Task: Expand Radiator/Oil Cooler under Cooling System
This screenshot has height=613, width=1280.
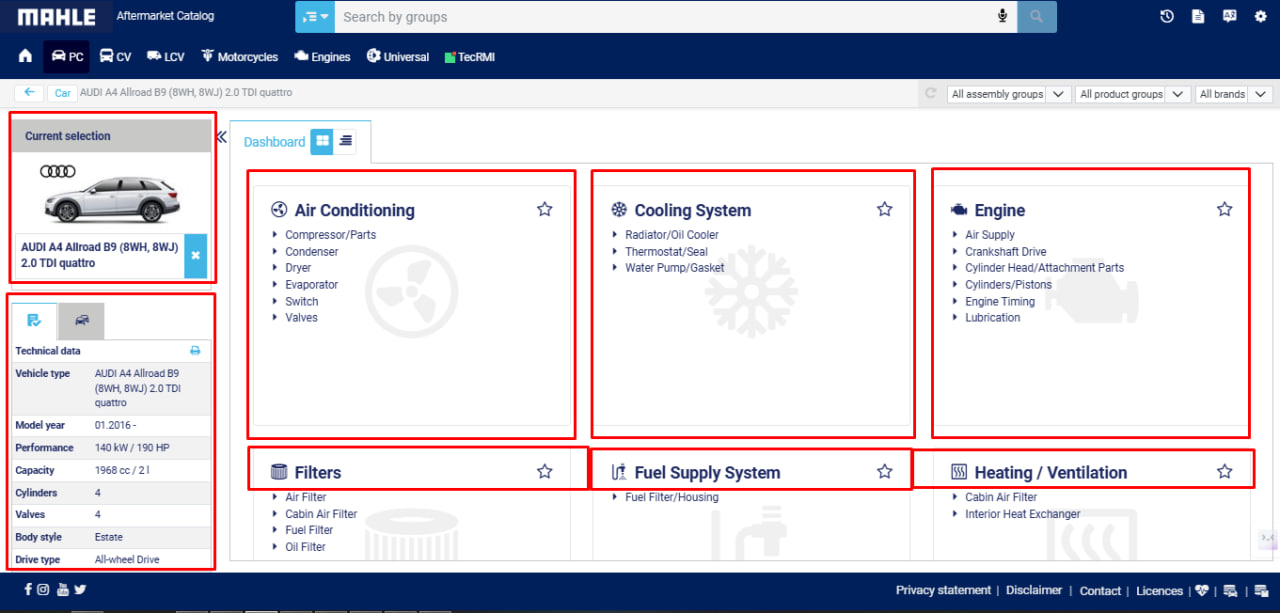Action: pyautogui.click(x=672, y=235)
